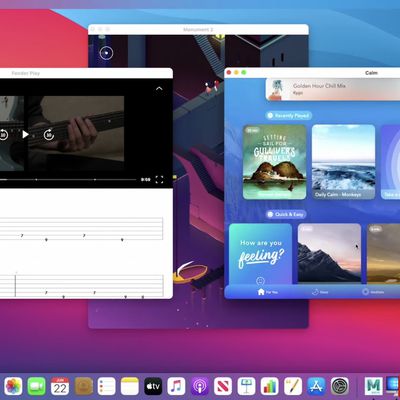Click the Monument 2 window title bar
This screenshot has height=400, width=400.
[198, 29]
